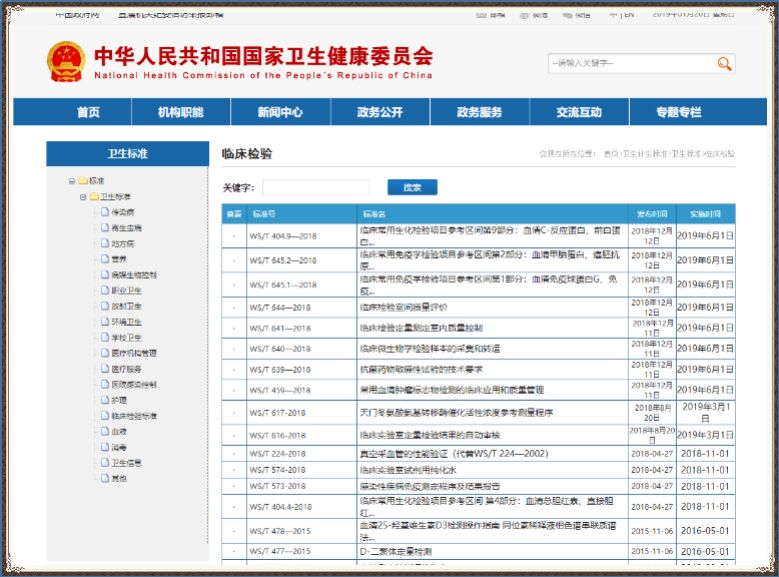779x577 pixels.
Task: Open the D-二聚体定量检测 standard link
Action: click(396, 551)
